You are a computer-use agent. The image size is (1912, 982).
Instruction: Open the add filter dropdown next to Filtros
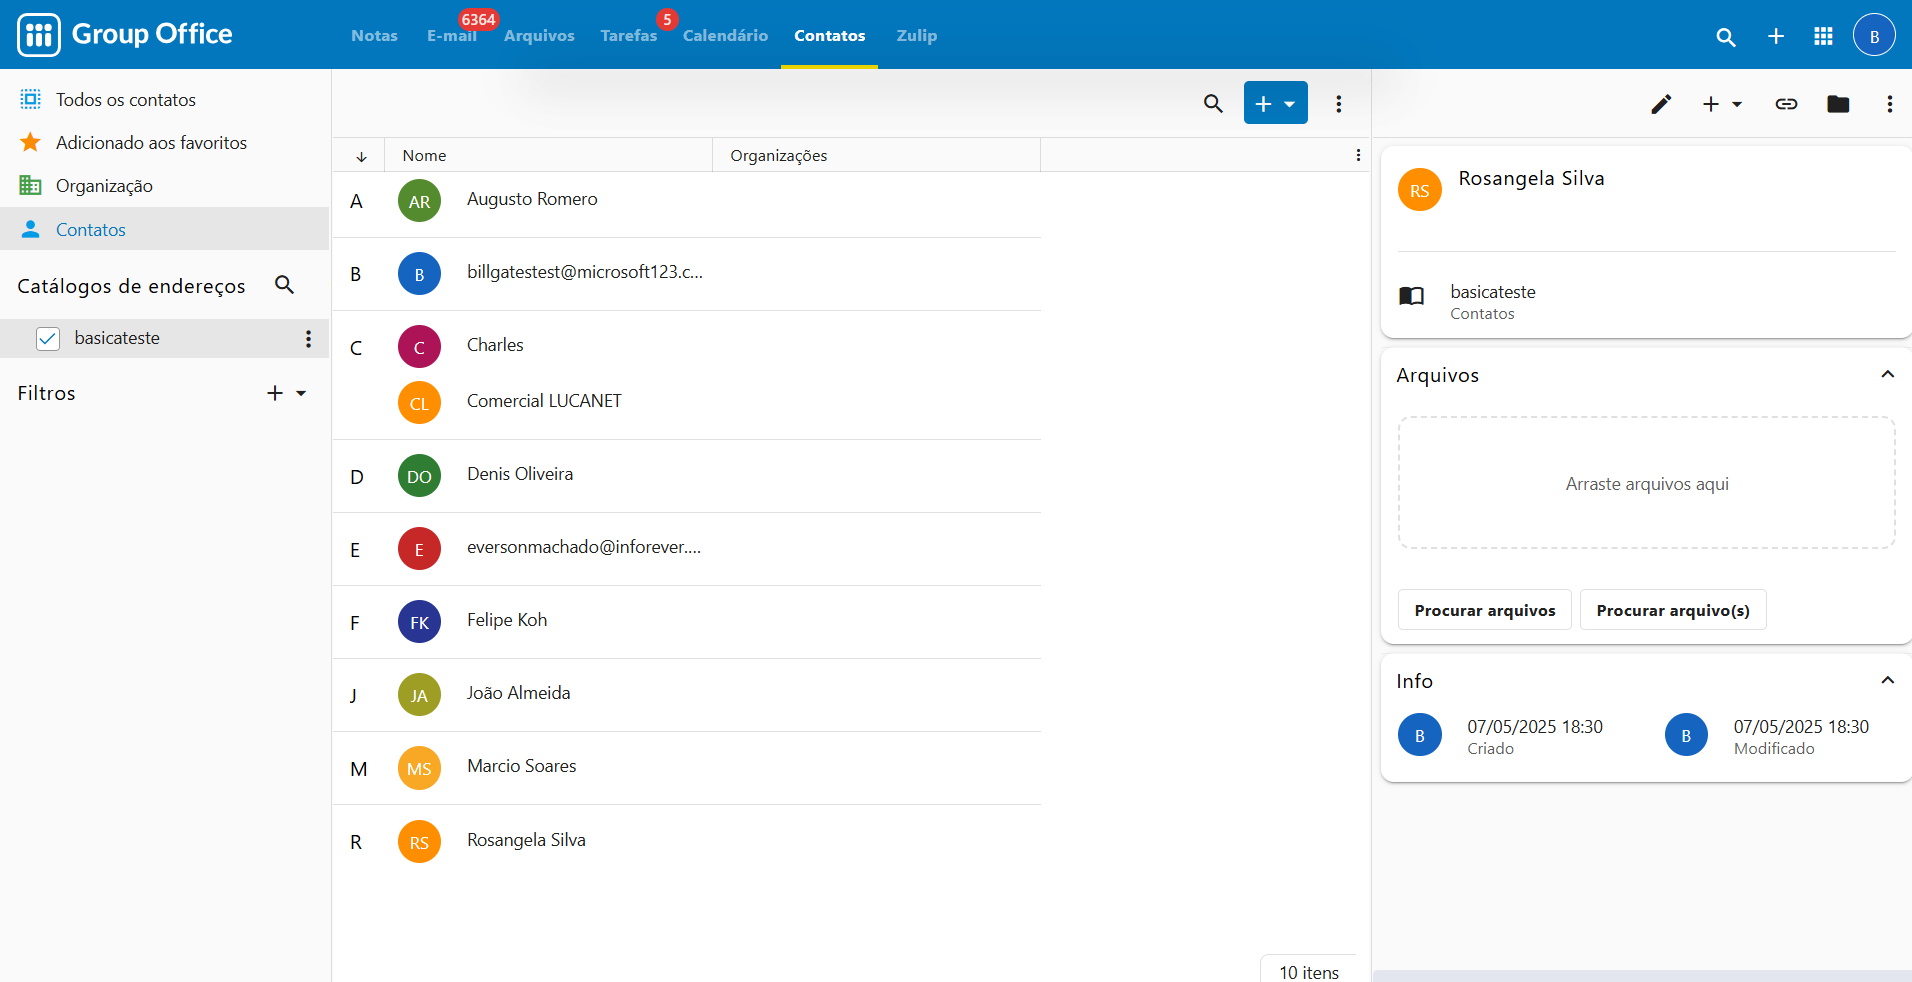pos(286,393)
